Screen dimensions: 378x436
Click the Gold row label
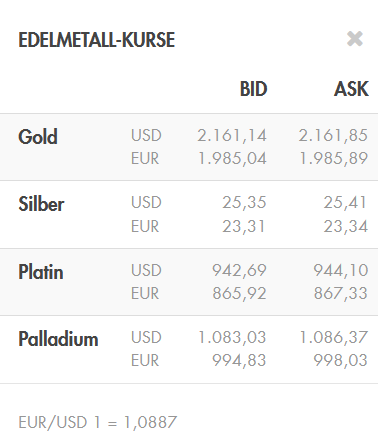pos(38,137)
